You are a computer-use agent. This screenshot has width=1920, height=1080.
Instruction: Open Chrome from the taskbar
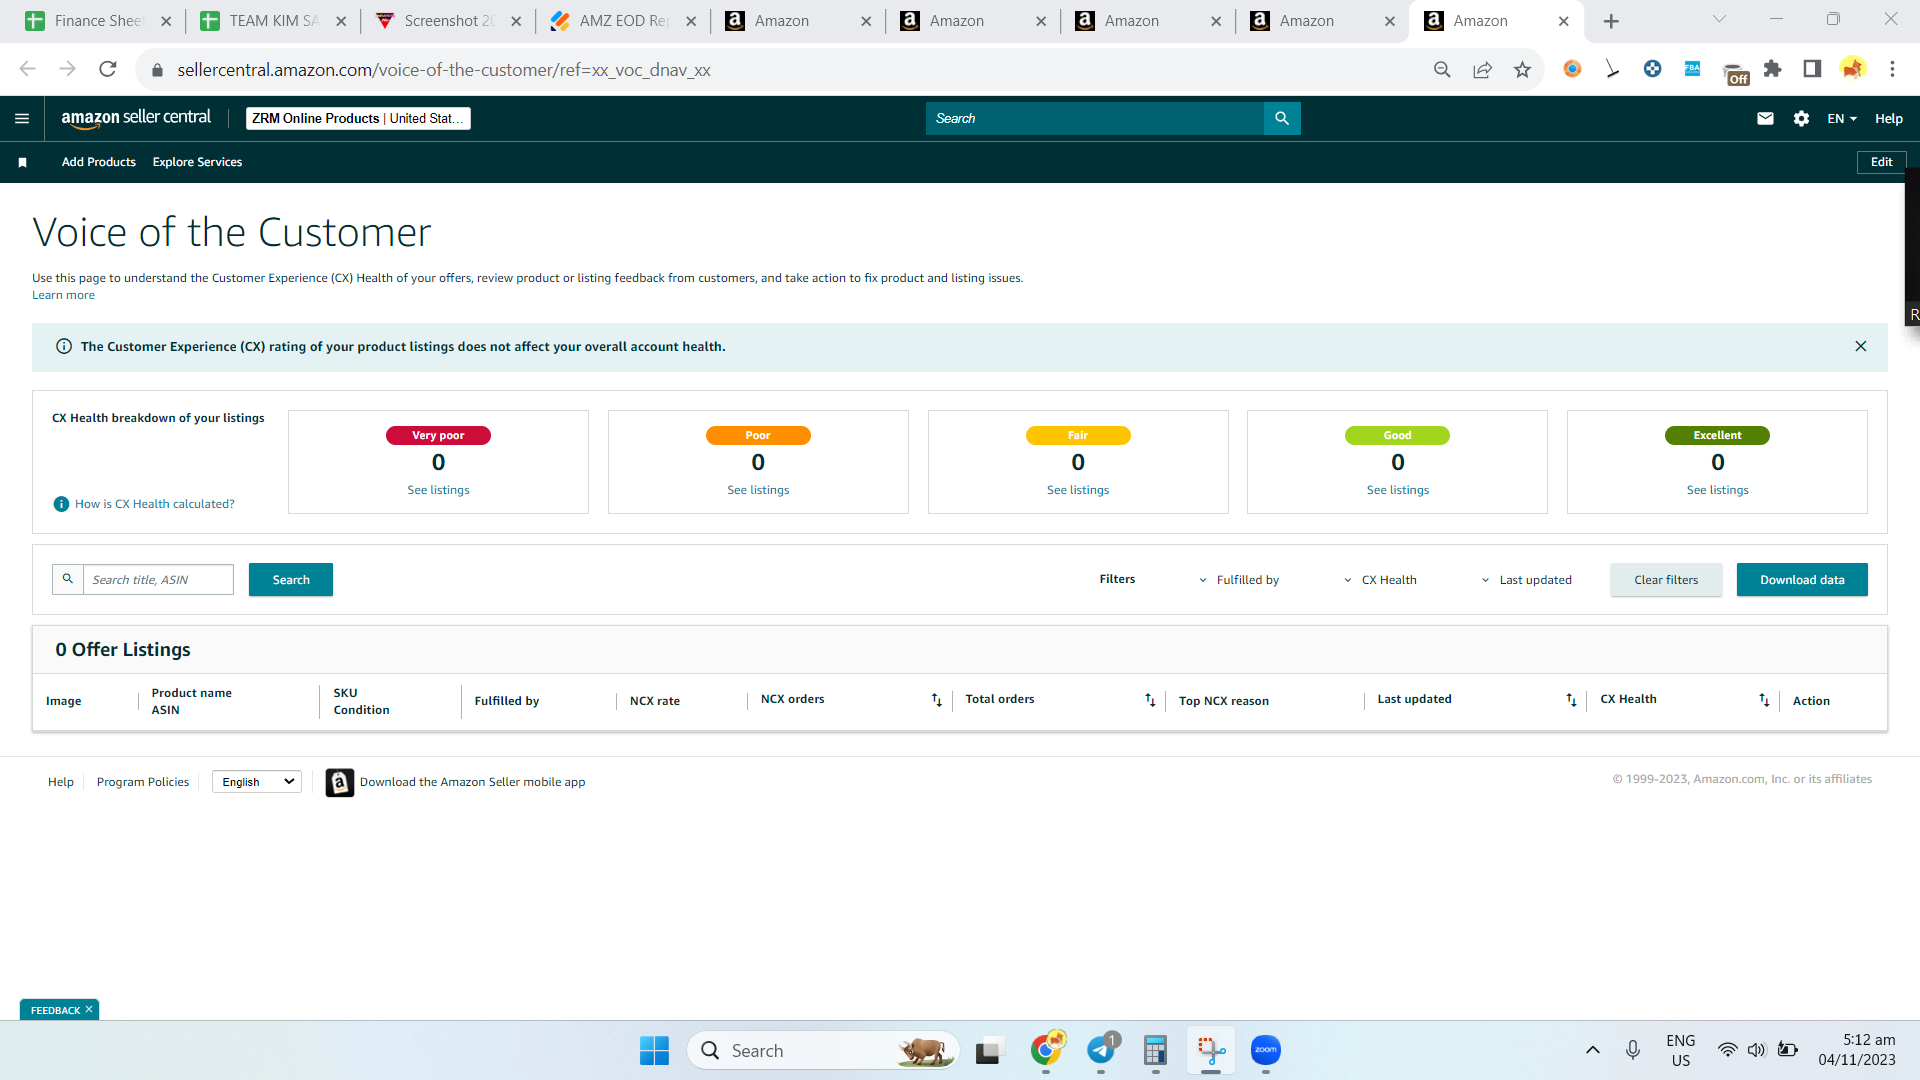pyautogui.click(x=1046, y=1050)
